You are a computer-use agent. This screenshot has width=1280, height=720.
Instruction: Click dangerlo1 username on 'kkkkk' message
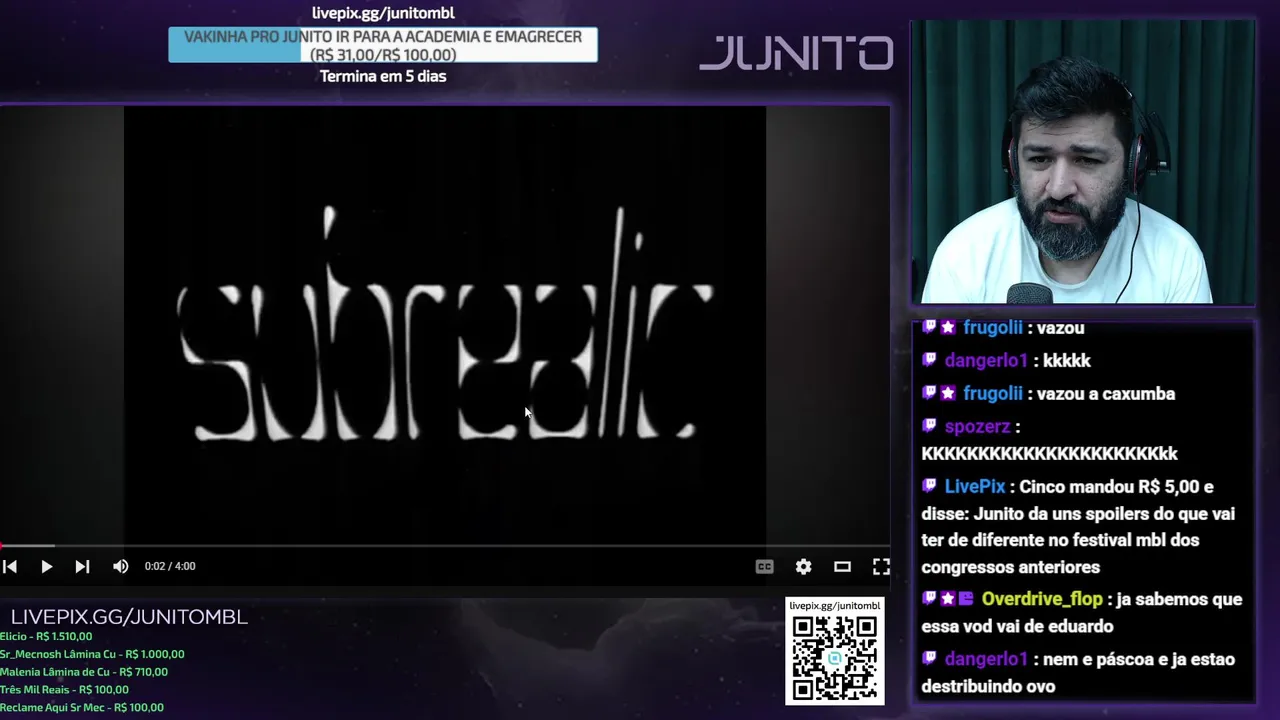pyautogui.click(x=986, y=360)
